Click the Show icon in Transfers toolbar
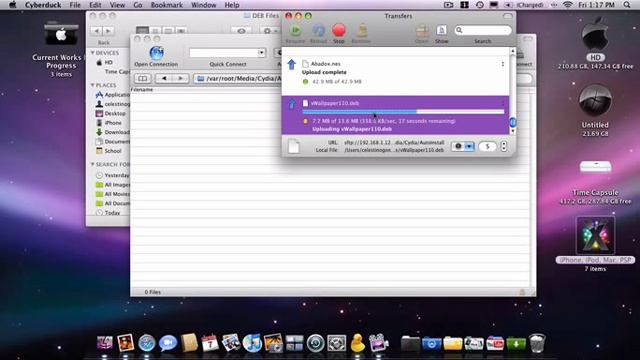The width and height of the screenshot is (640, 360). pyautogui.click(x=441, y=31)
